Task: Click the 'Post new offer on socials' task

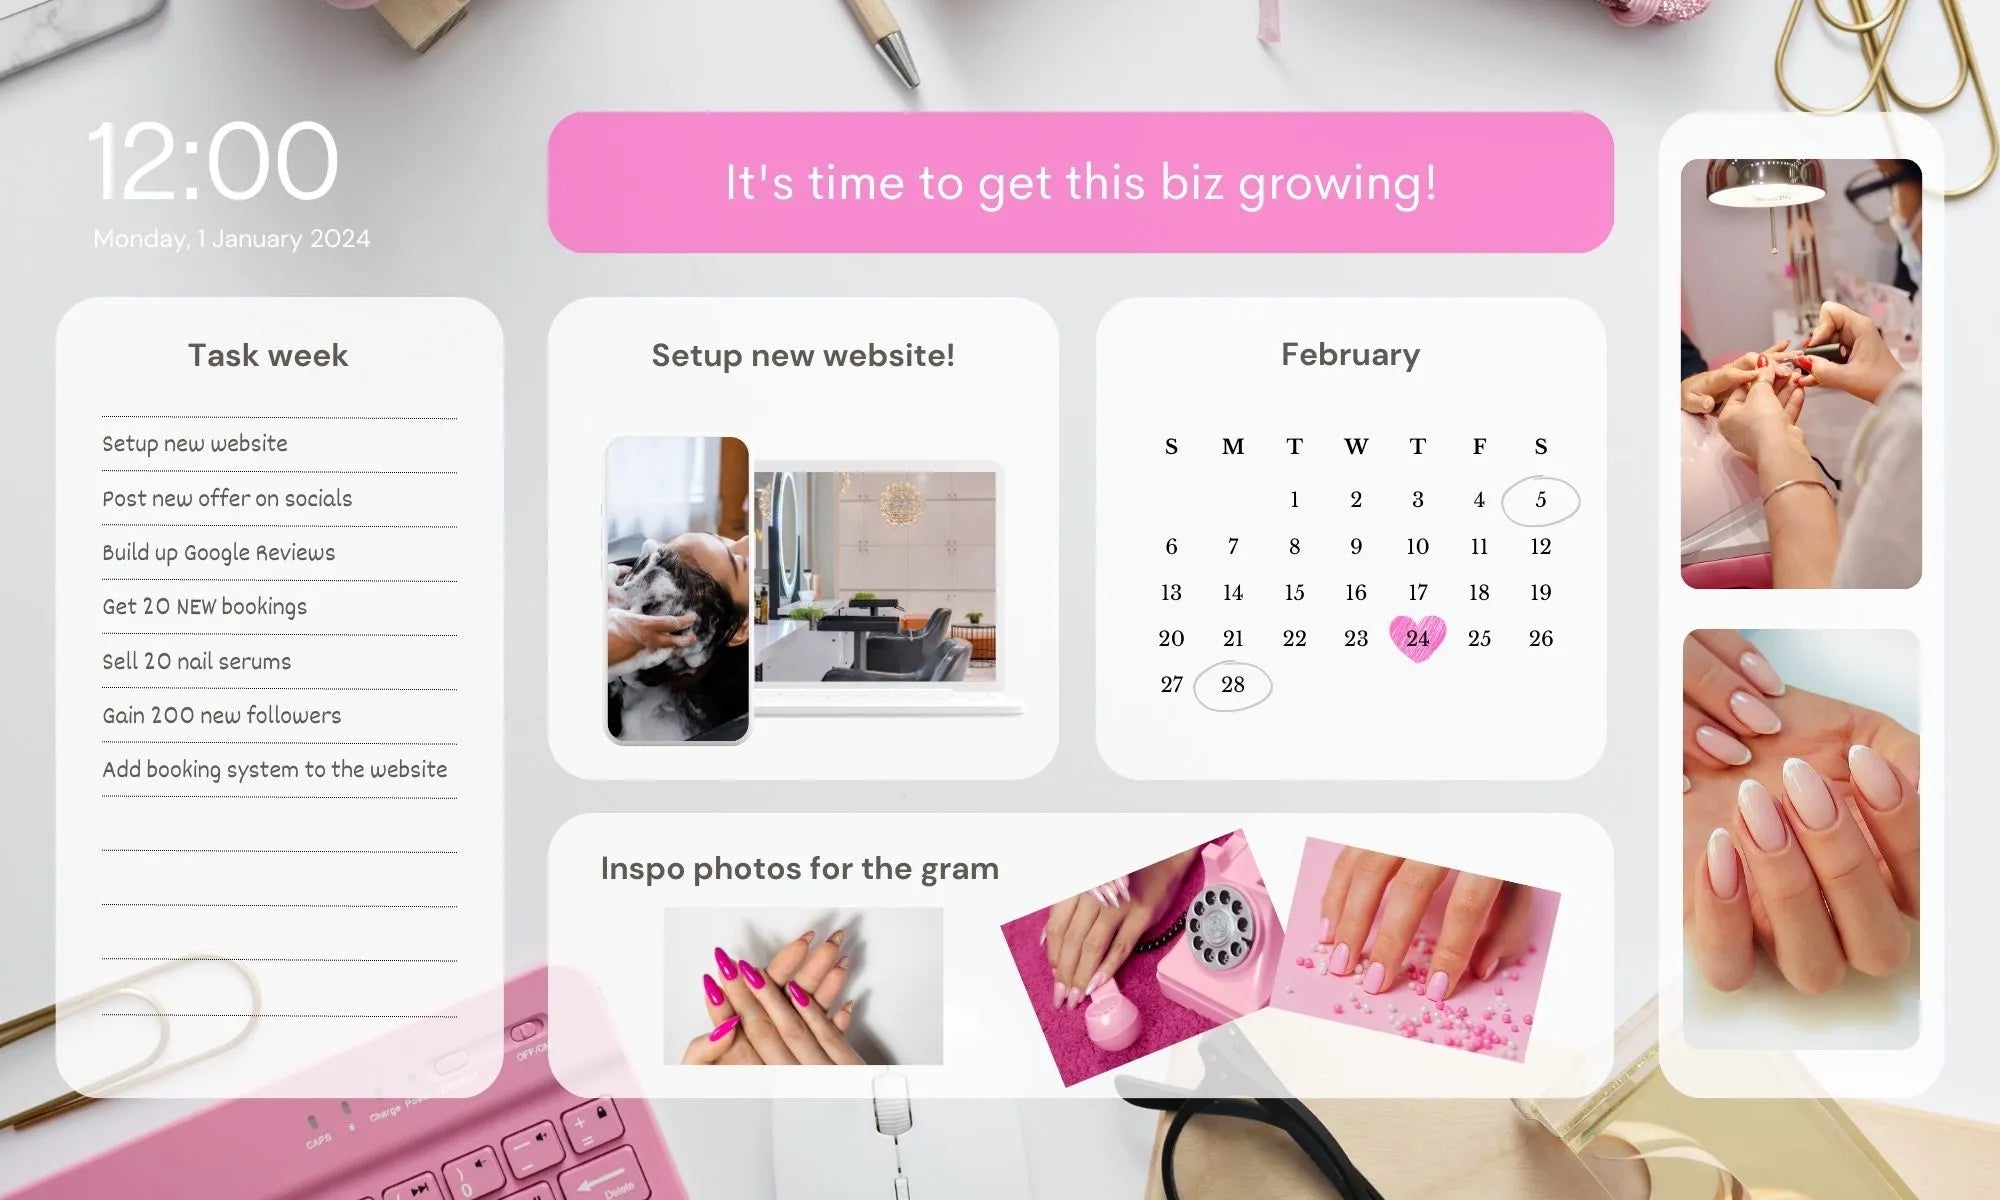Action: 227,499
